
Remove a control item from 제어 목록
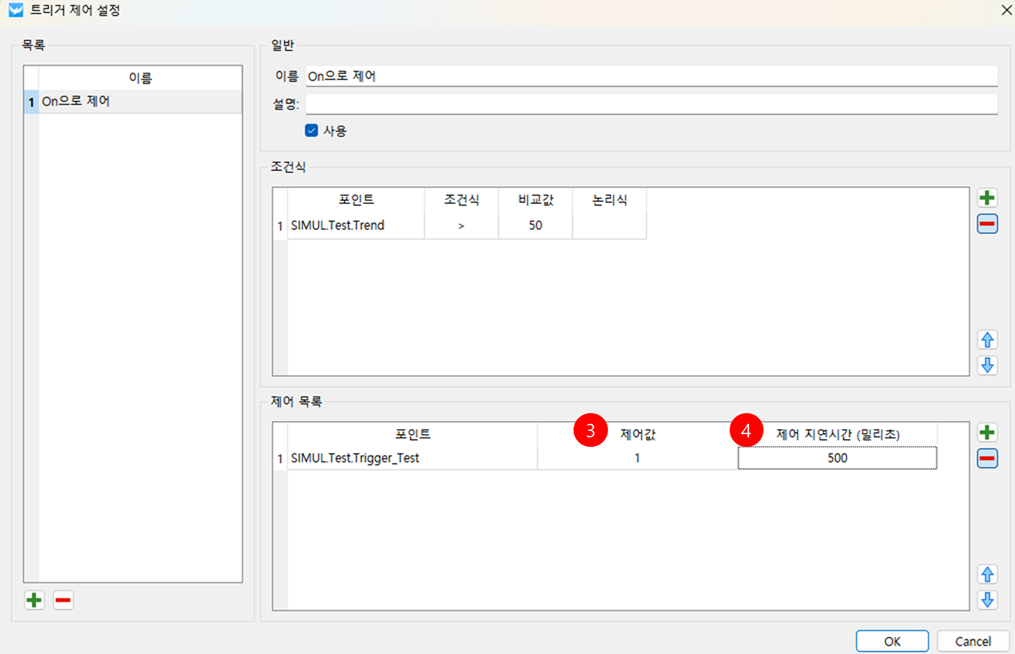tap(987, 459)
